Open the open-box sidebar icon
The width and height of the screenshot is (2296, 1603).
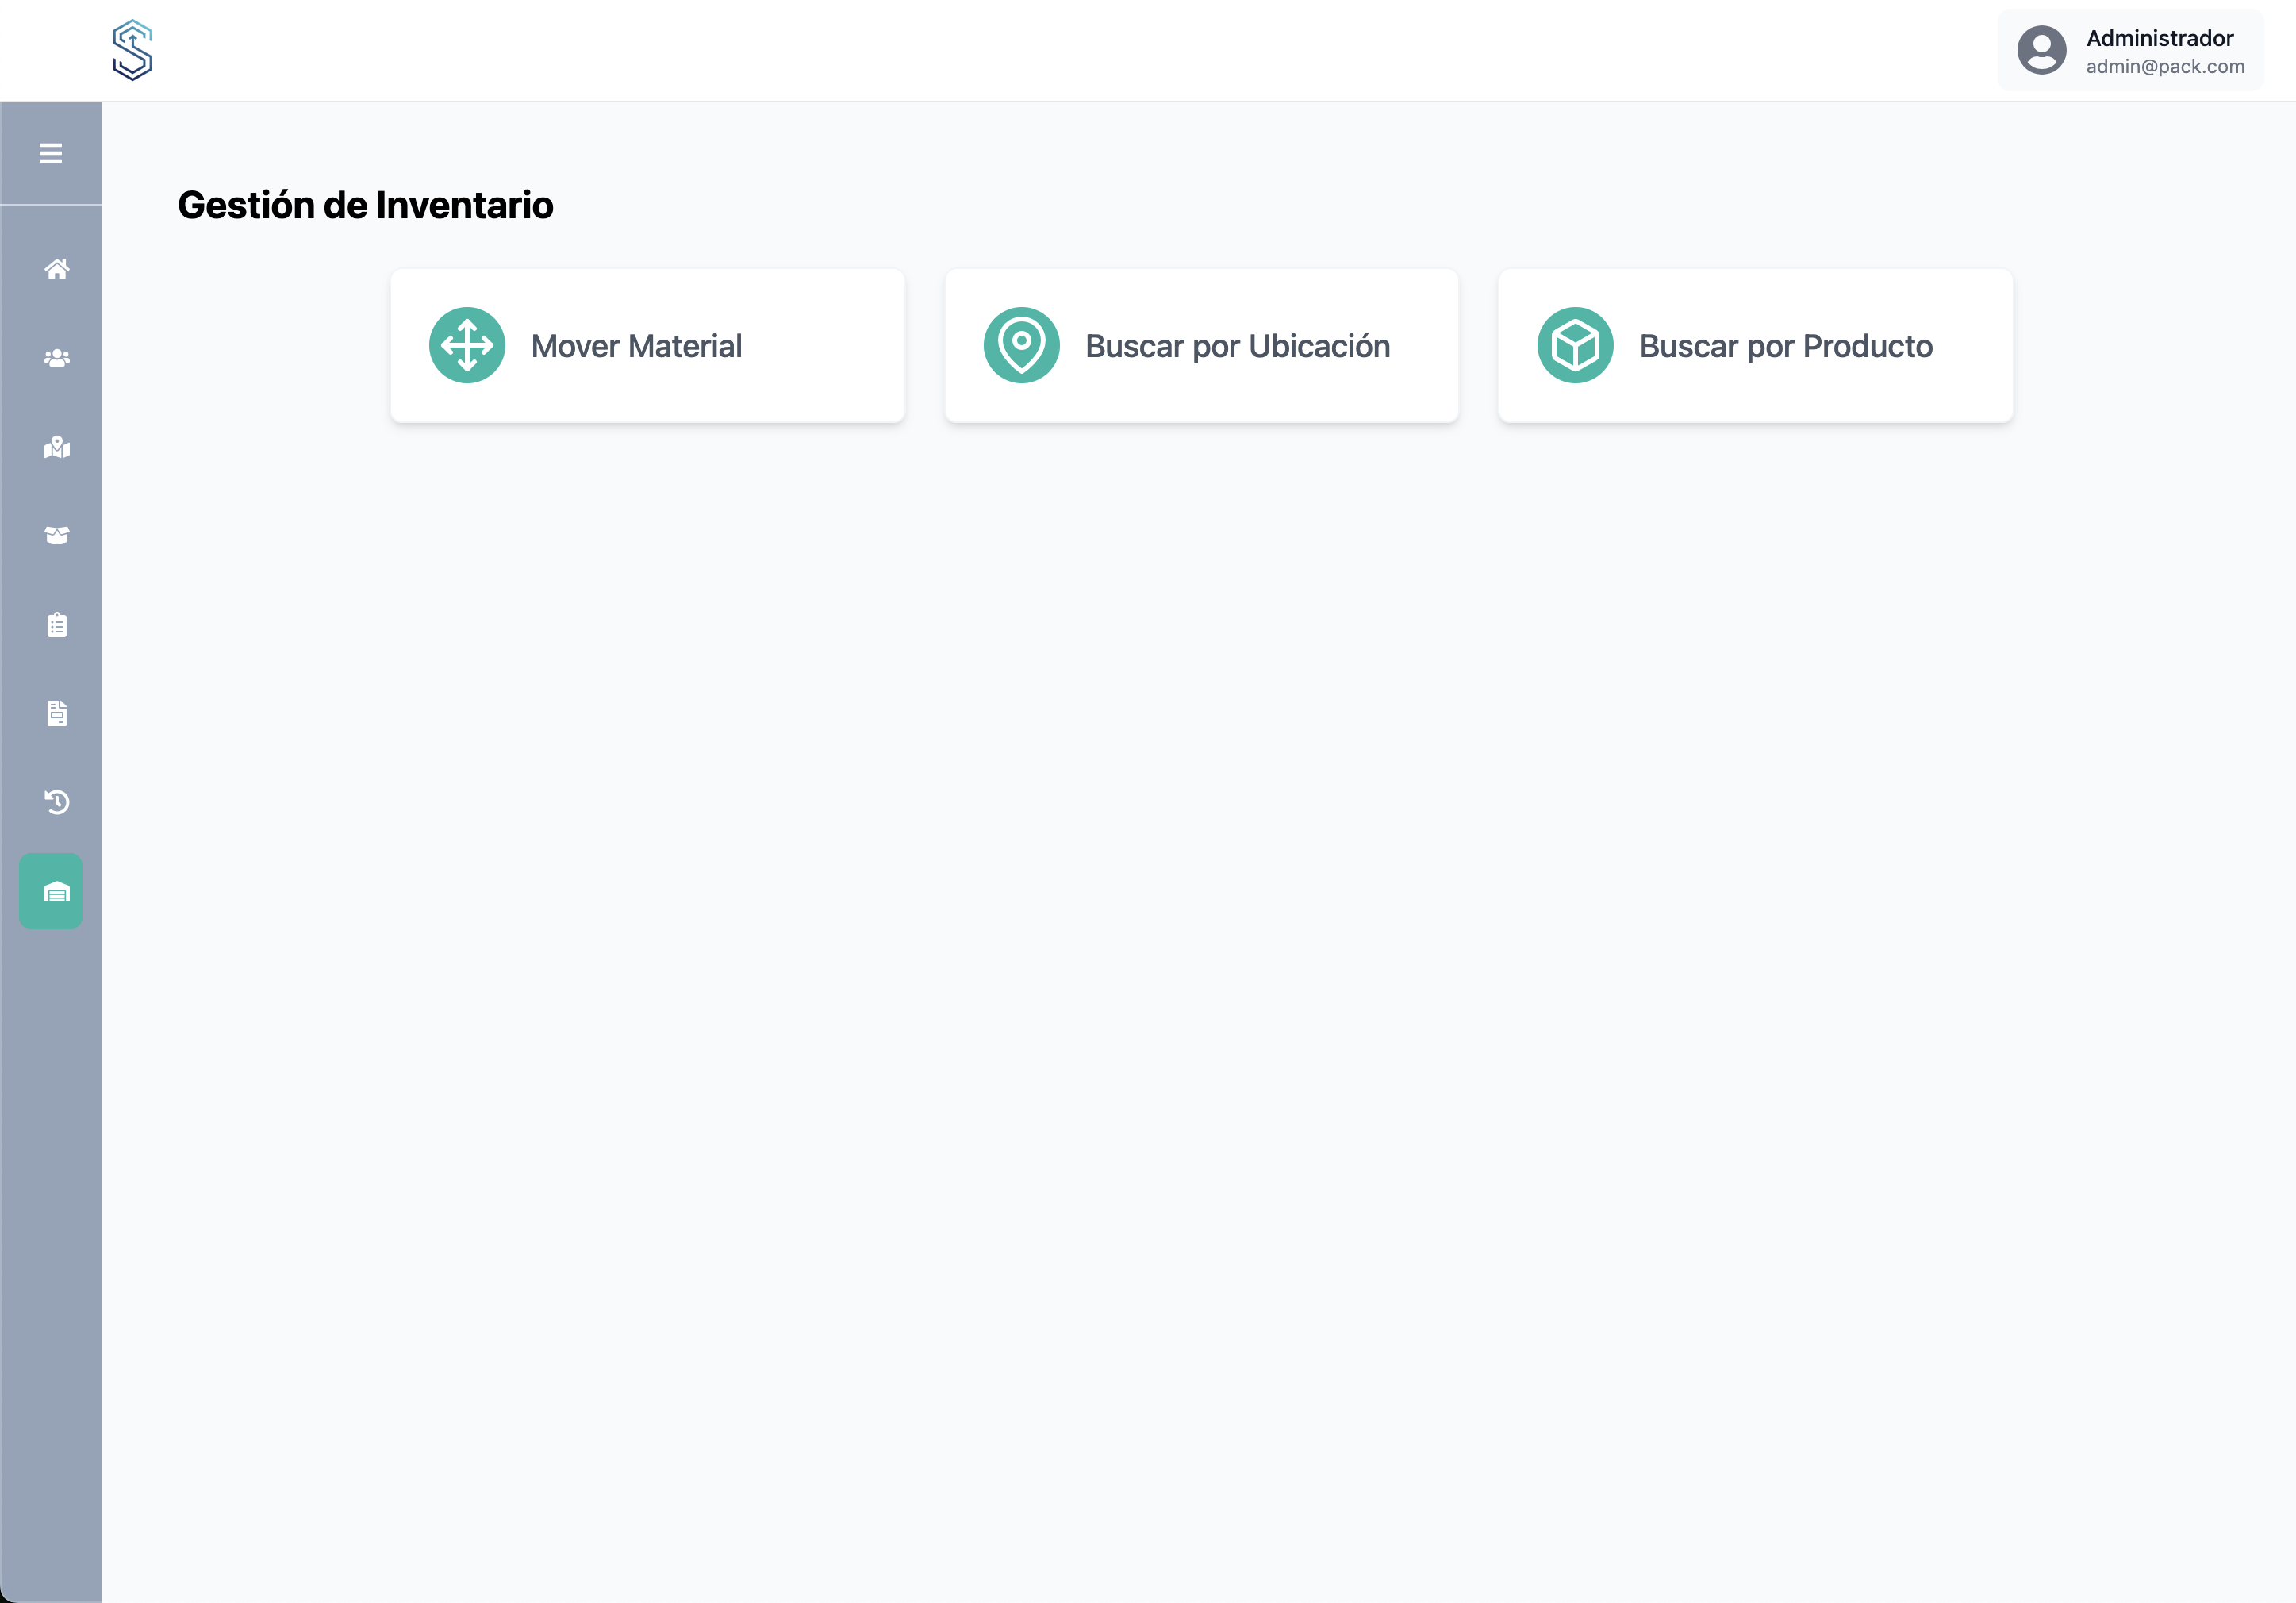(x=57, y=536)
